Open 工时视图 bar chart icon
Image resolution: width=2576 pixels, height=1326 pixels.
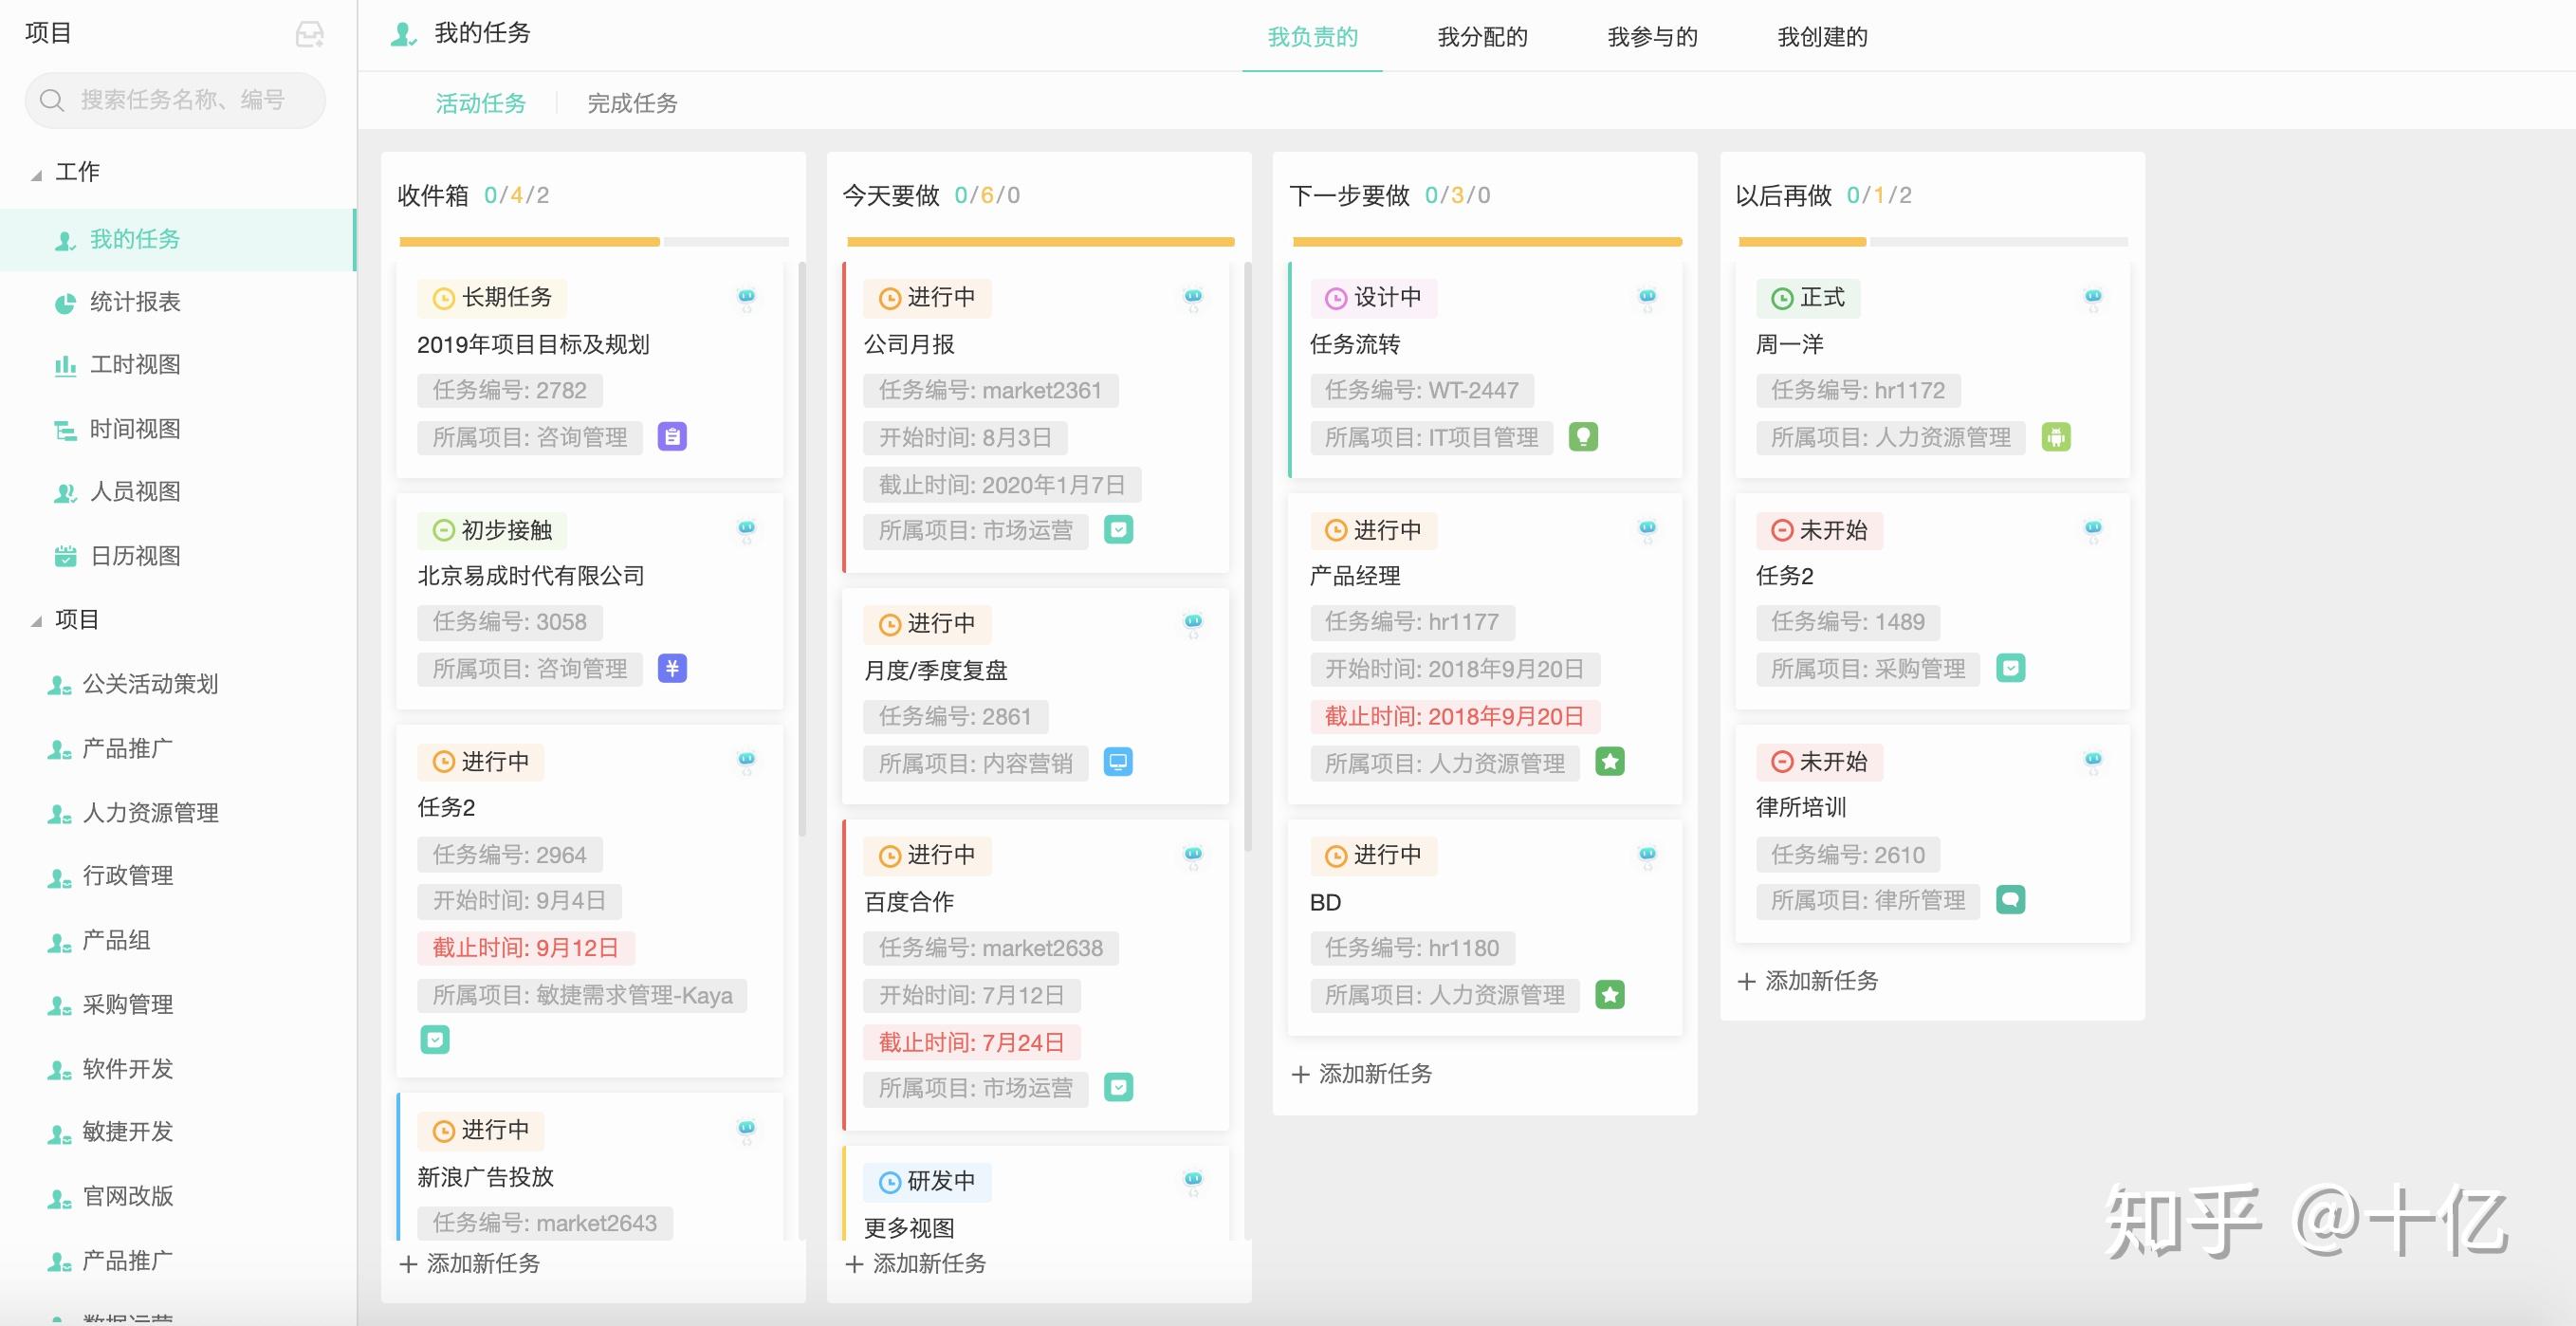coord(65,366)
